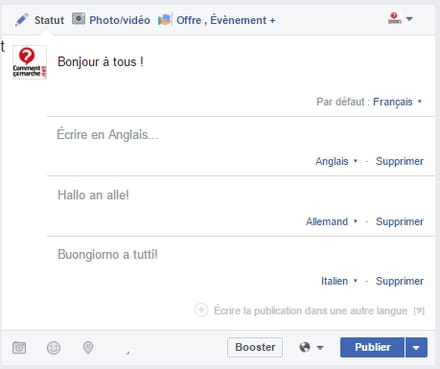
Task: Open the emoji smiley picker
Action: click(54, 348)
